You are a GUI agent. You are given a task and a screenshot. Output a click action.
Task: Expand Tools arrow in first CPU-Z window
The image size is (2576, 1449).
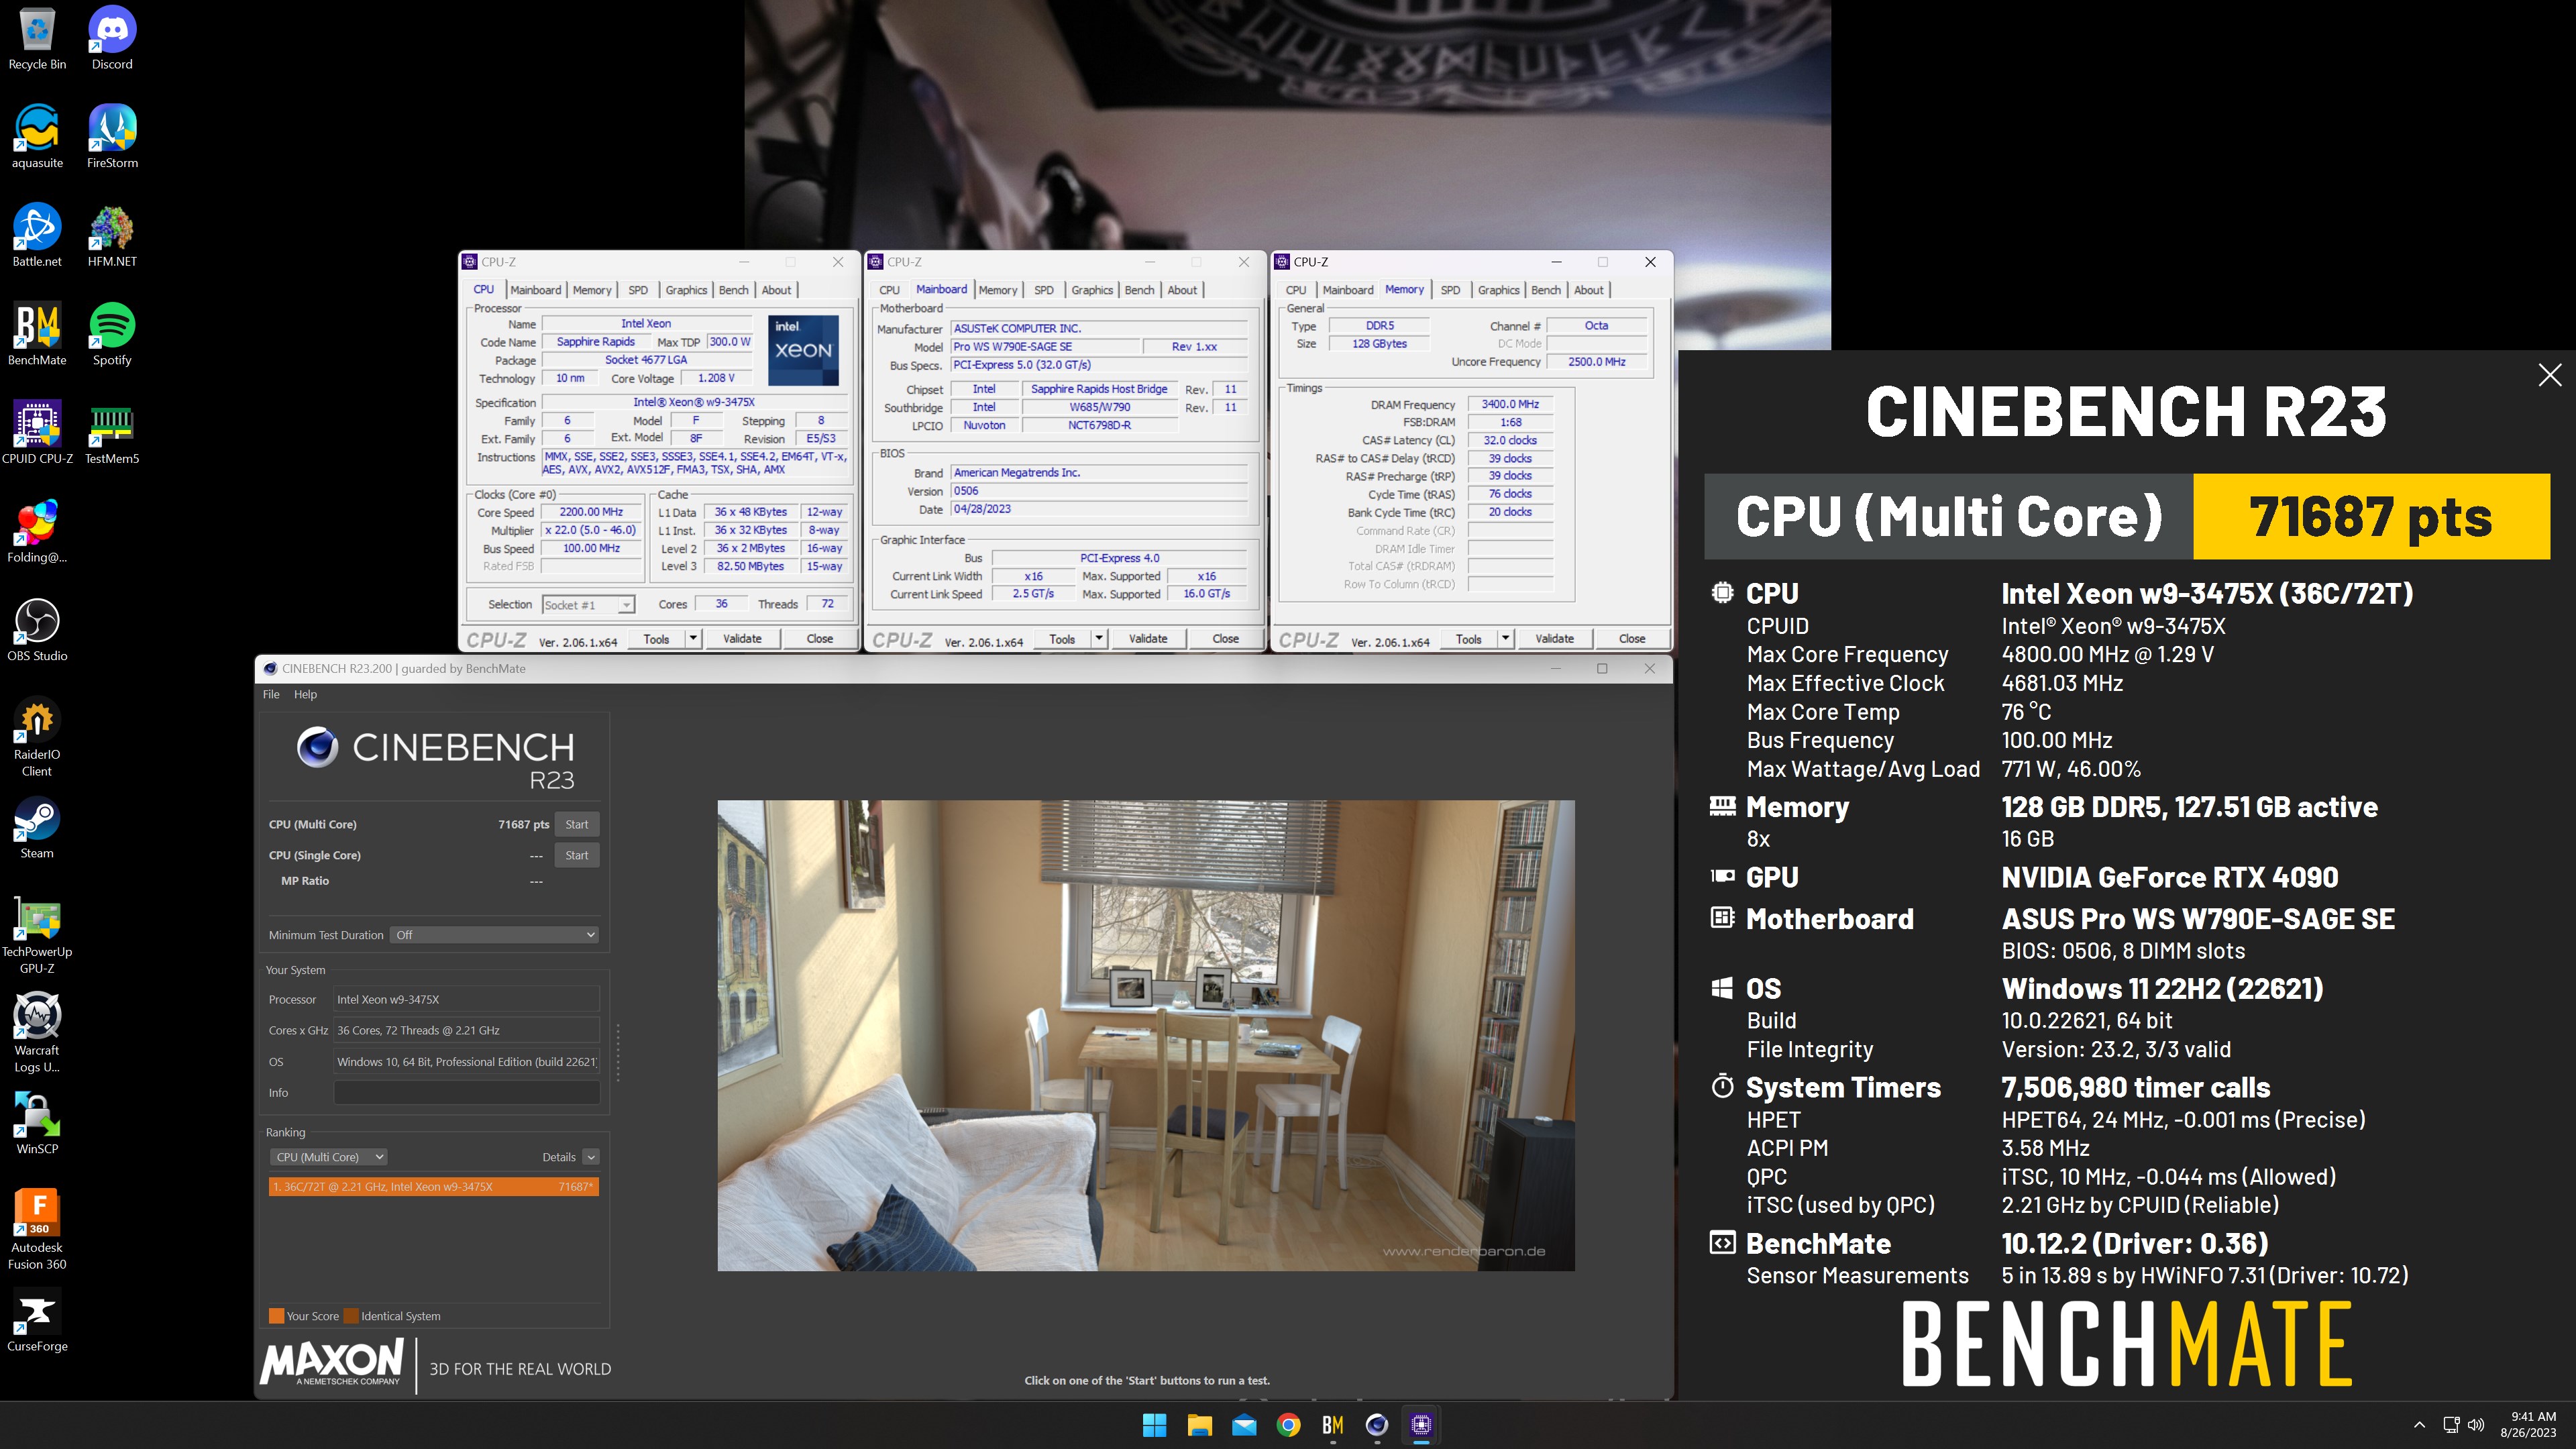(x=693, y=639)
